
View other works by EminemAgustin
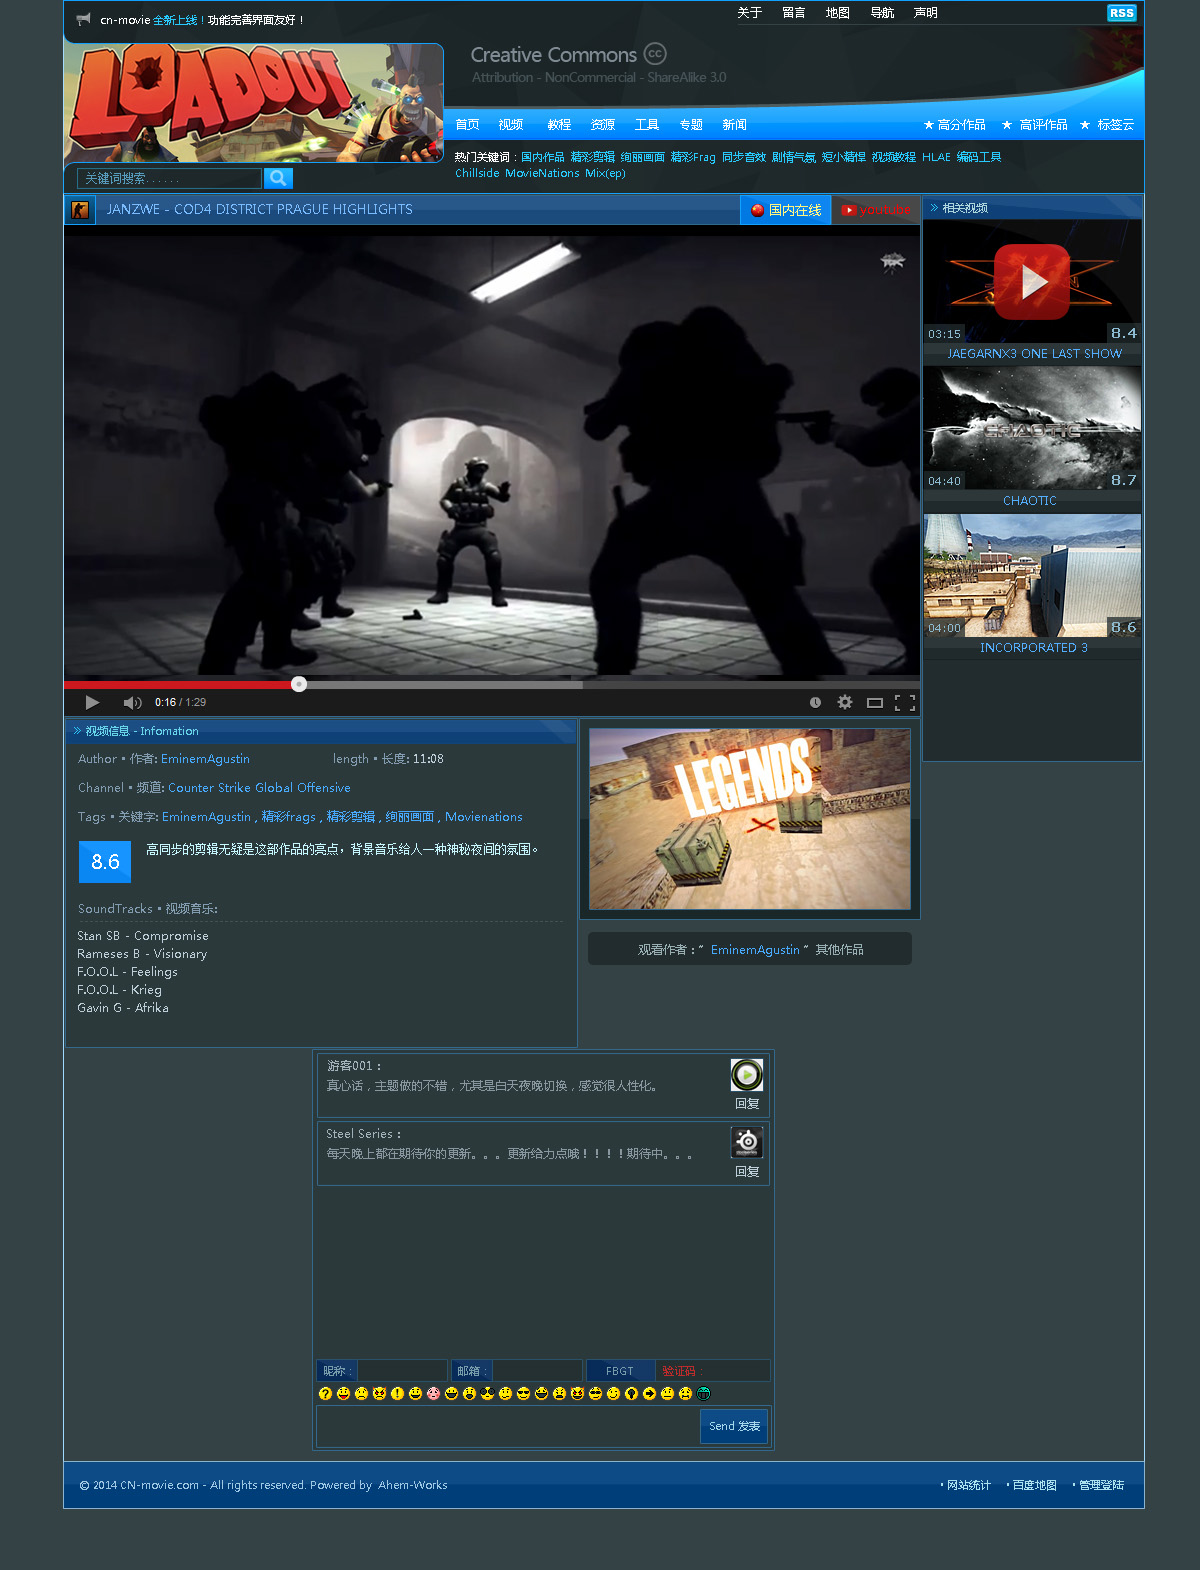[x=750, y=949]
